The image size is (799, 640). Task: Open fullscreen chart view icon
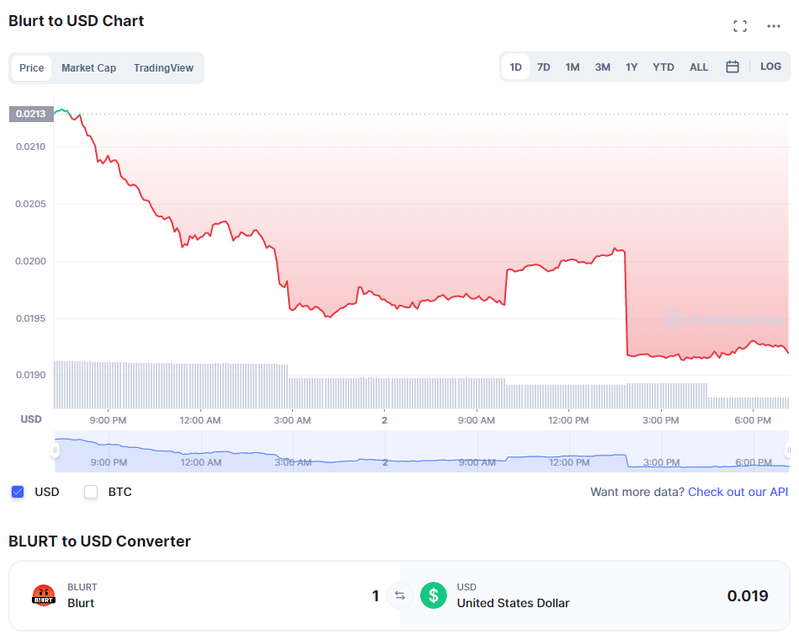point(740,26)
